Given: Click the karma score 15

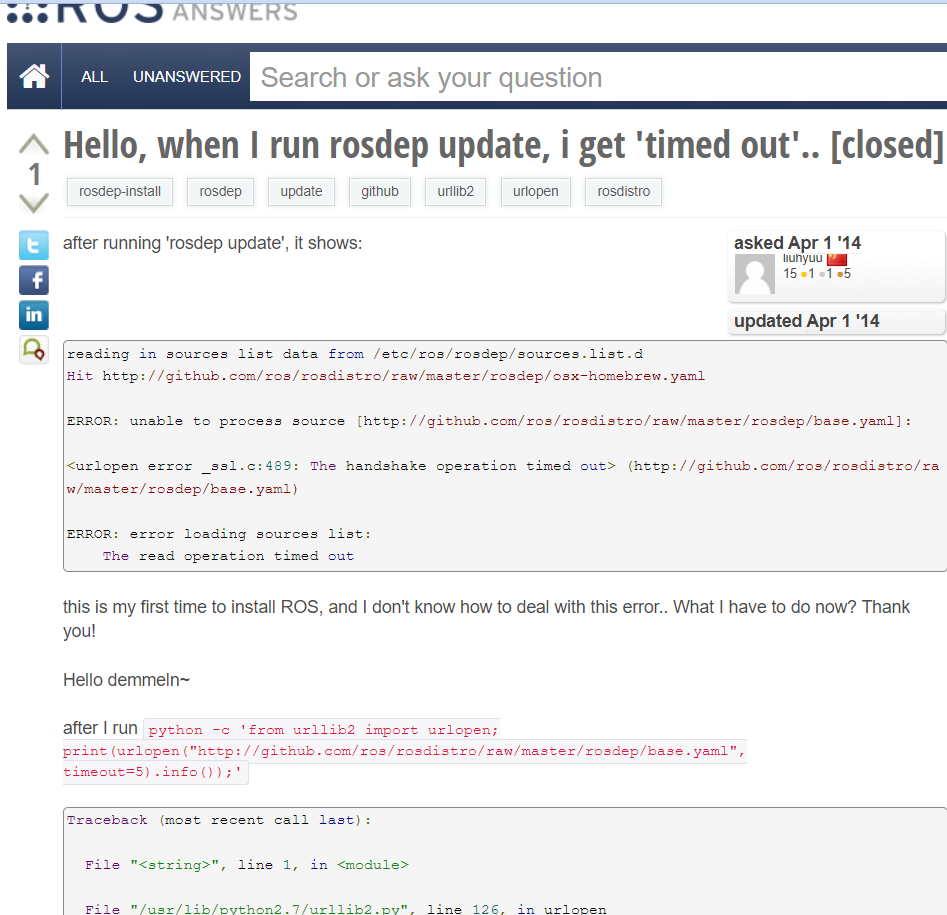Looking at the screenshot, I should click(x=790, y=274).
